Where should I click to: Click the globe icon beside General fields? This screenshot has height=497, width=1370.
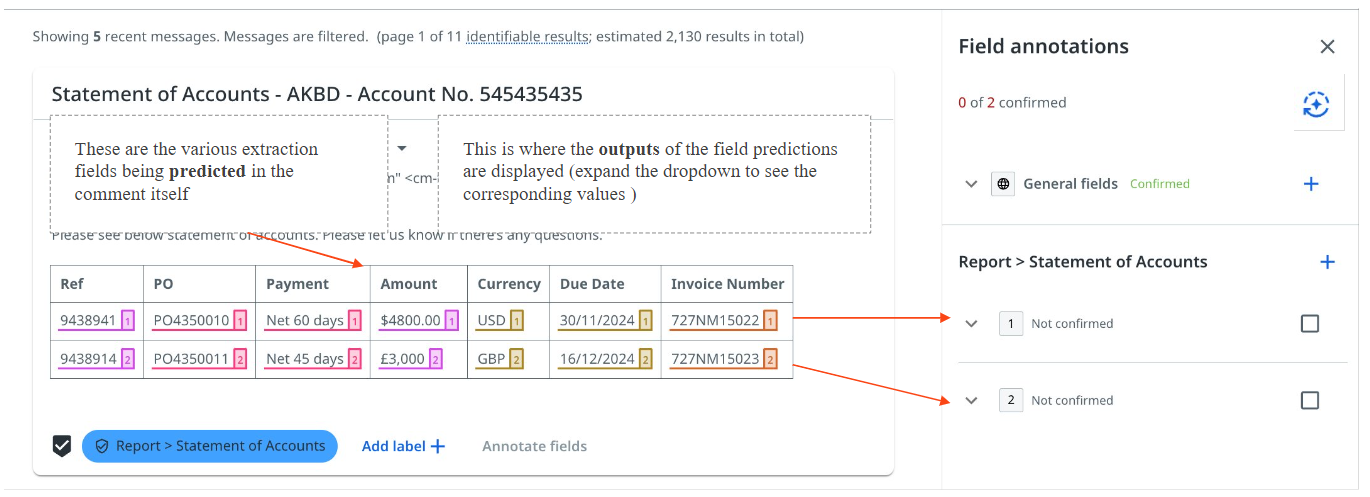pyautogui.click(x=1003, y=184)
